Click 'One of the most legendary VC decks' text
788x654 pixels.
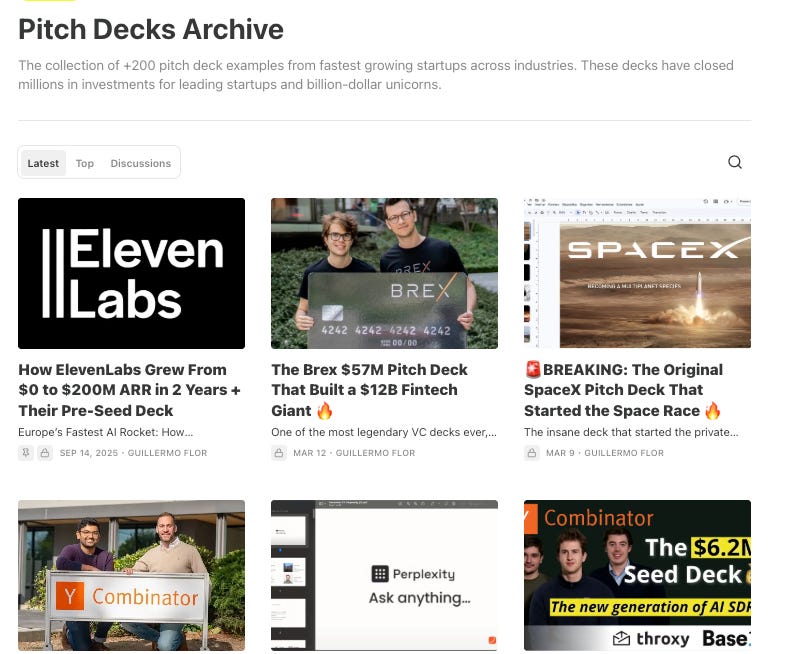tap(384, 432)
